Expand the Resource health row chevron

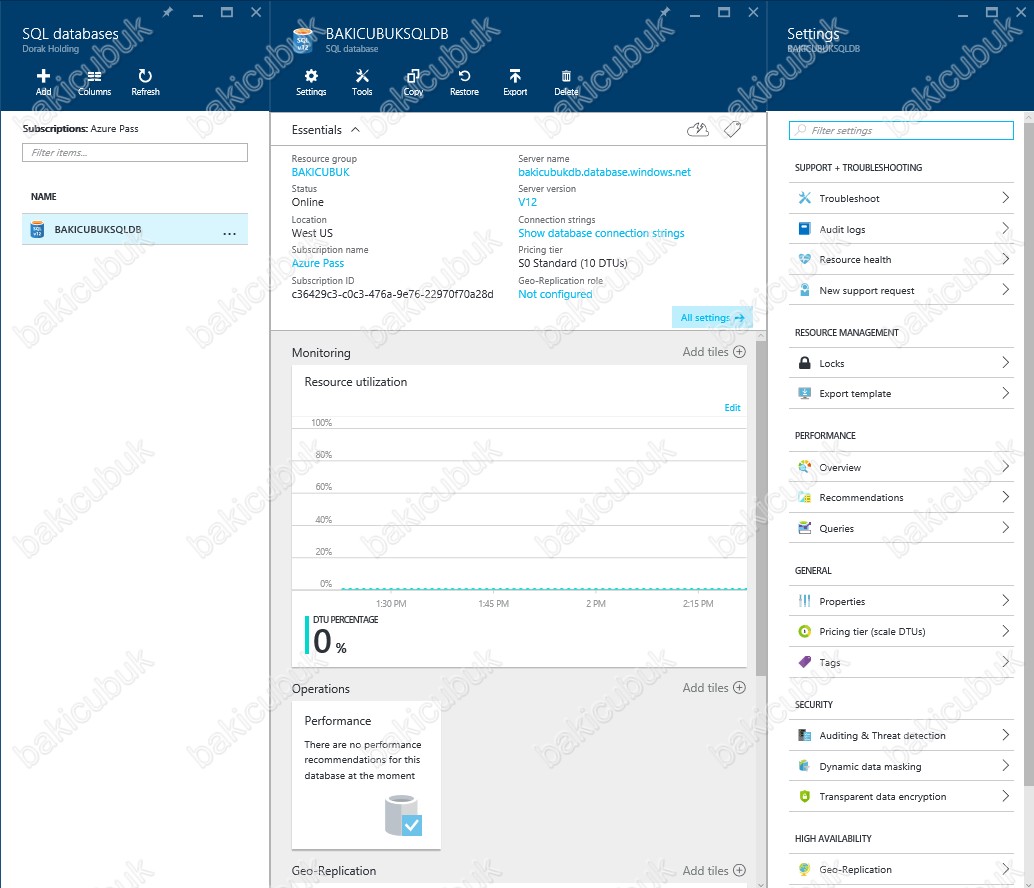[x=1006, y=258]
